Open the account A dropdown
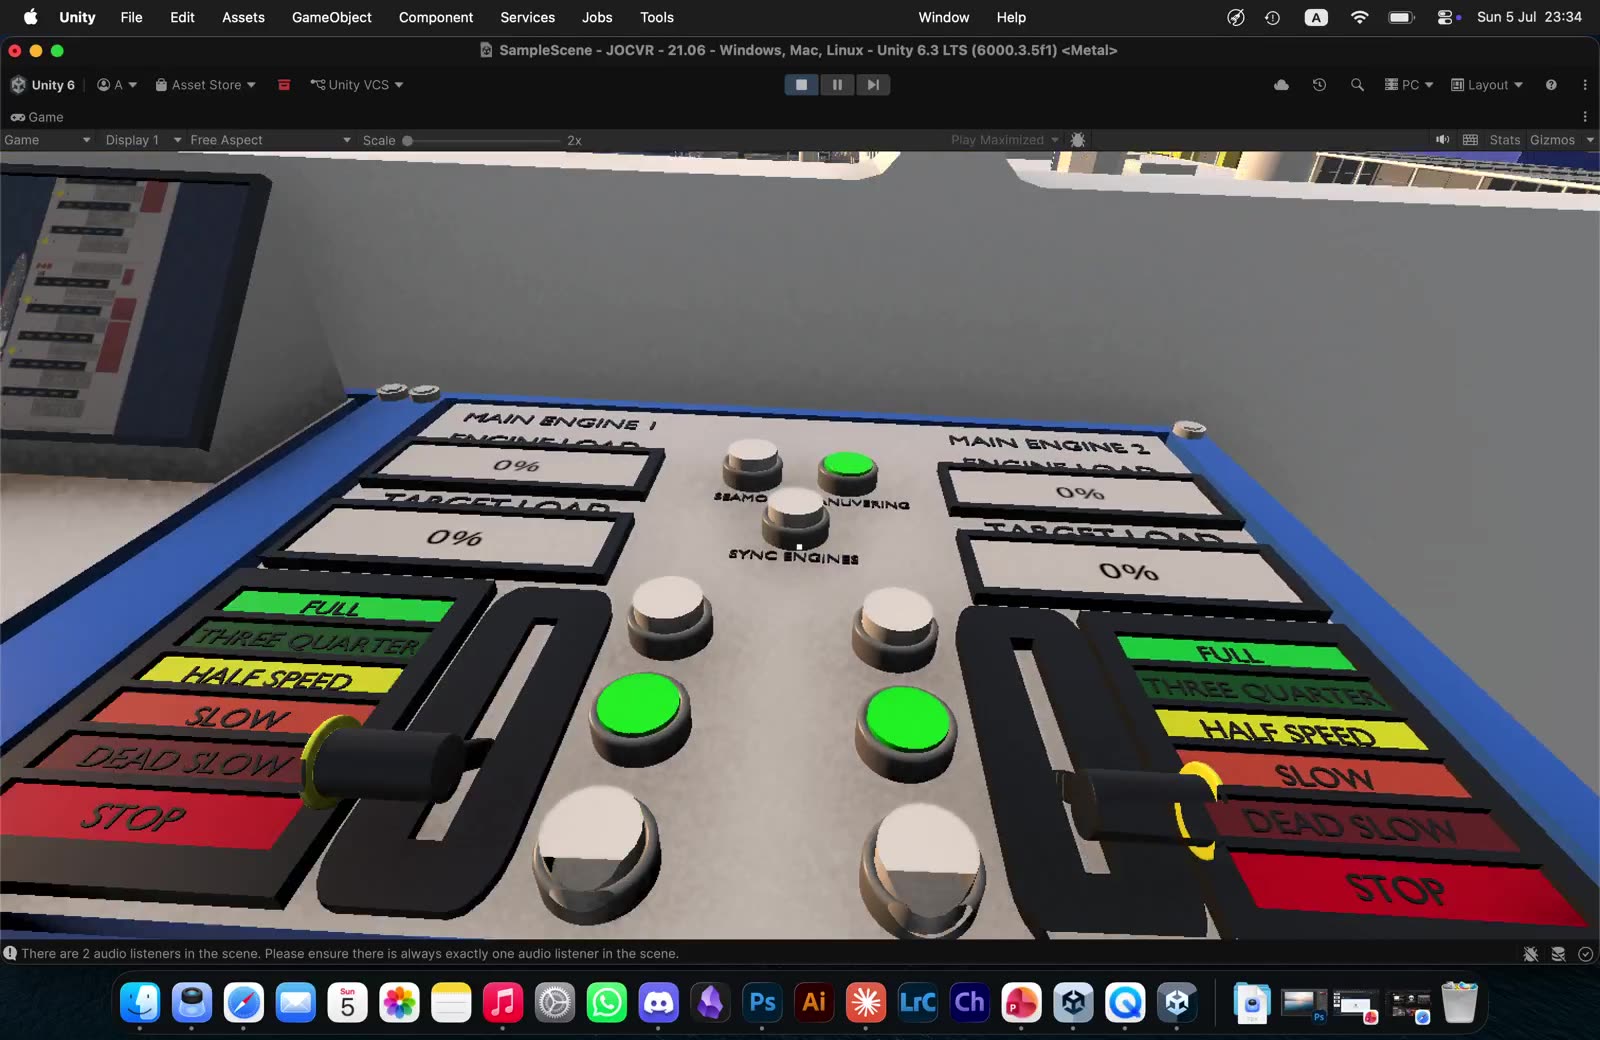 click(117, 85)
